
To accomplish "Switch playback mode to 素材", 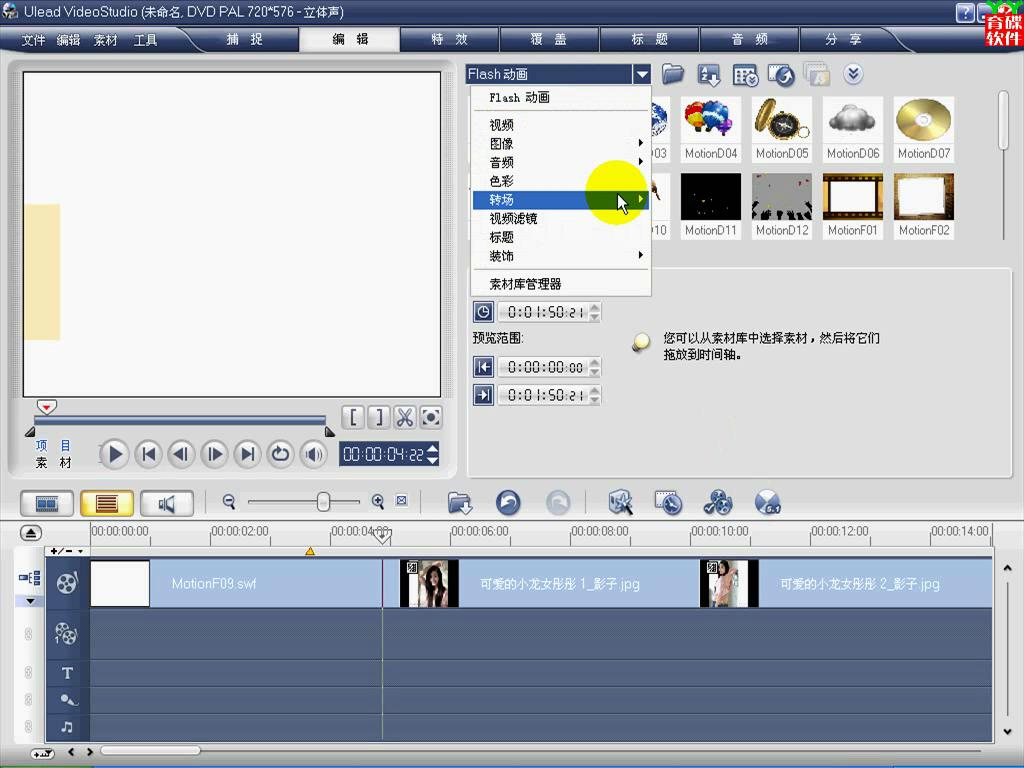I will pyautogui.click(x=54, y=462).
